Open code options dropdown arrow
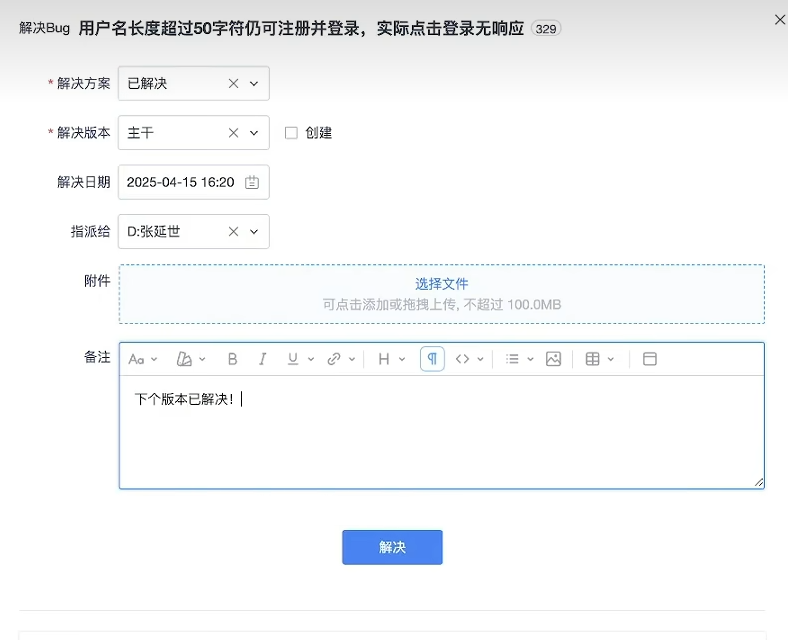The width and height of the screenshot is (788, 640). tap(480, 359)
